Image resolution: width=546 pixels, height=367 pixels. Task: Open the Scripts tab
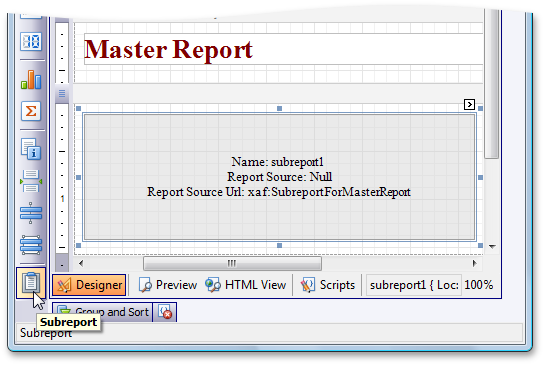[x=328, y=285]
